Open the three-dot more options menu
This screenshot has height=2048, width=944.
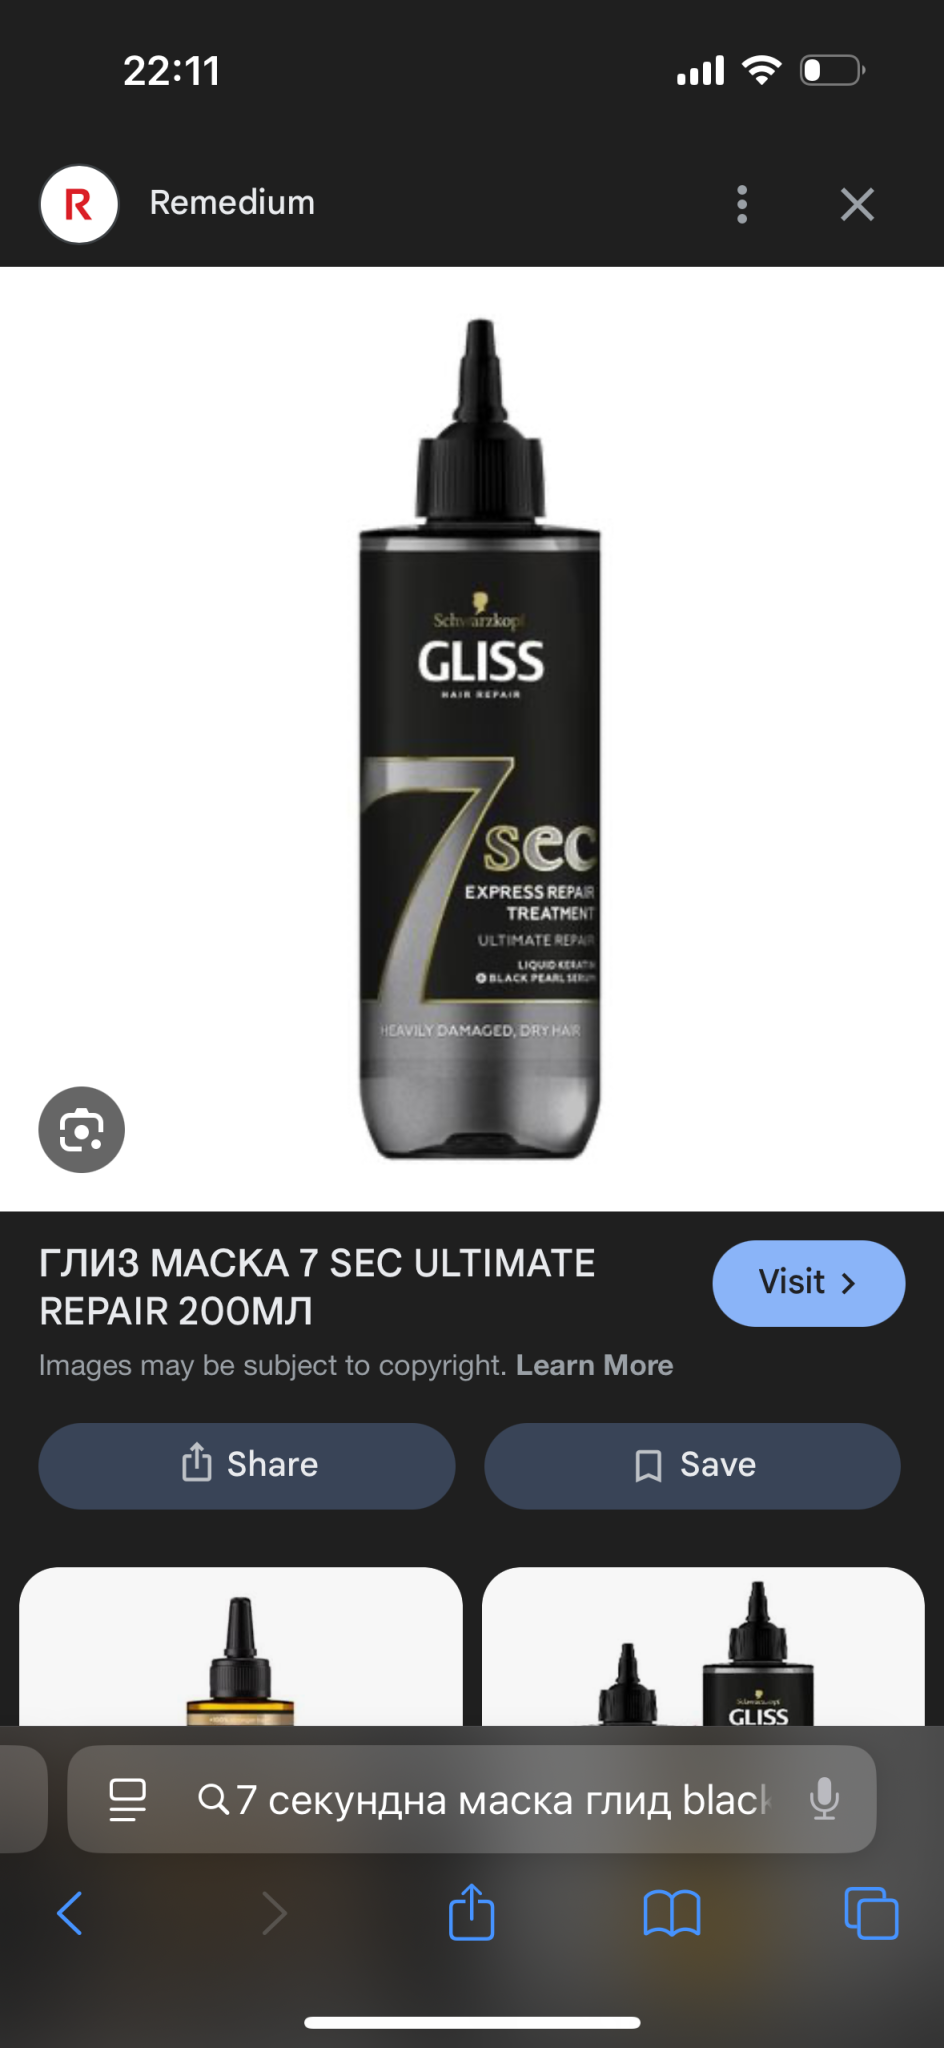(741, 204)
